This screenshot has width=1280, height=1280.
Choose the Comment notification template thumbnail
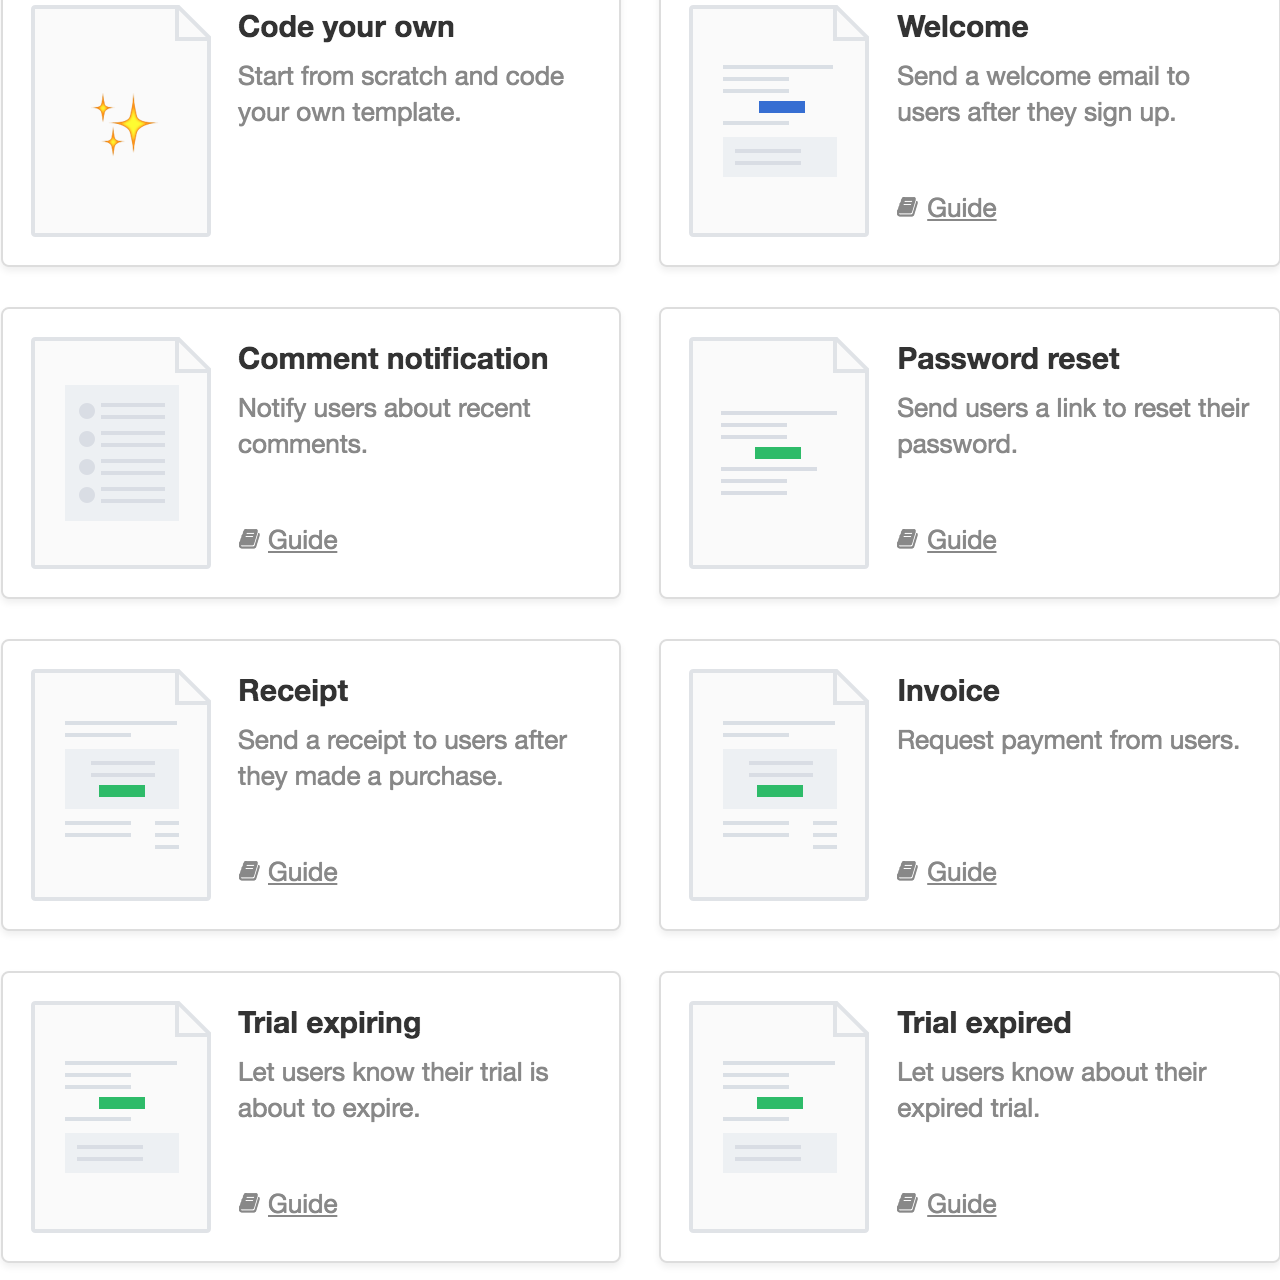(x=121, y=453)
